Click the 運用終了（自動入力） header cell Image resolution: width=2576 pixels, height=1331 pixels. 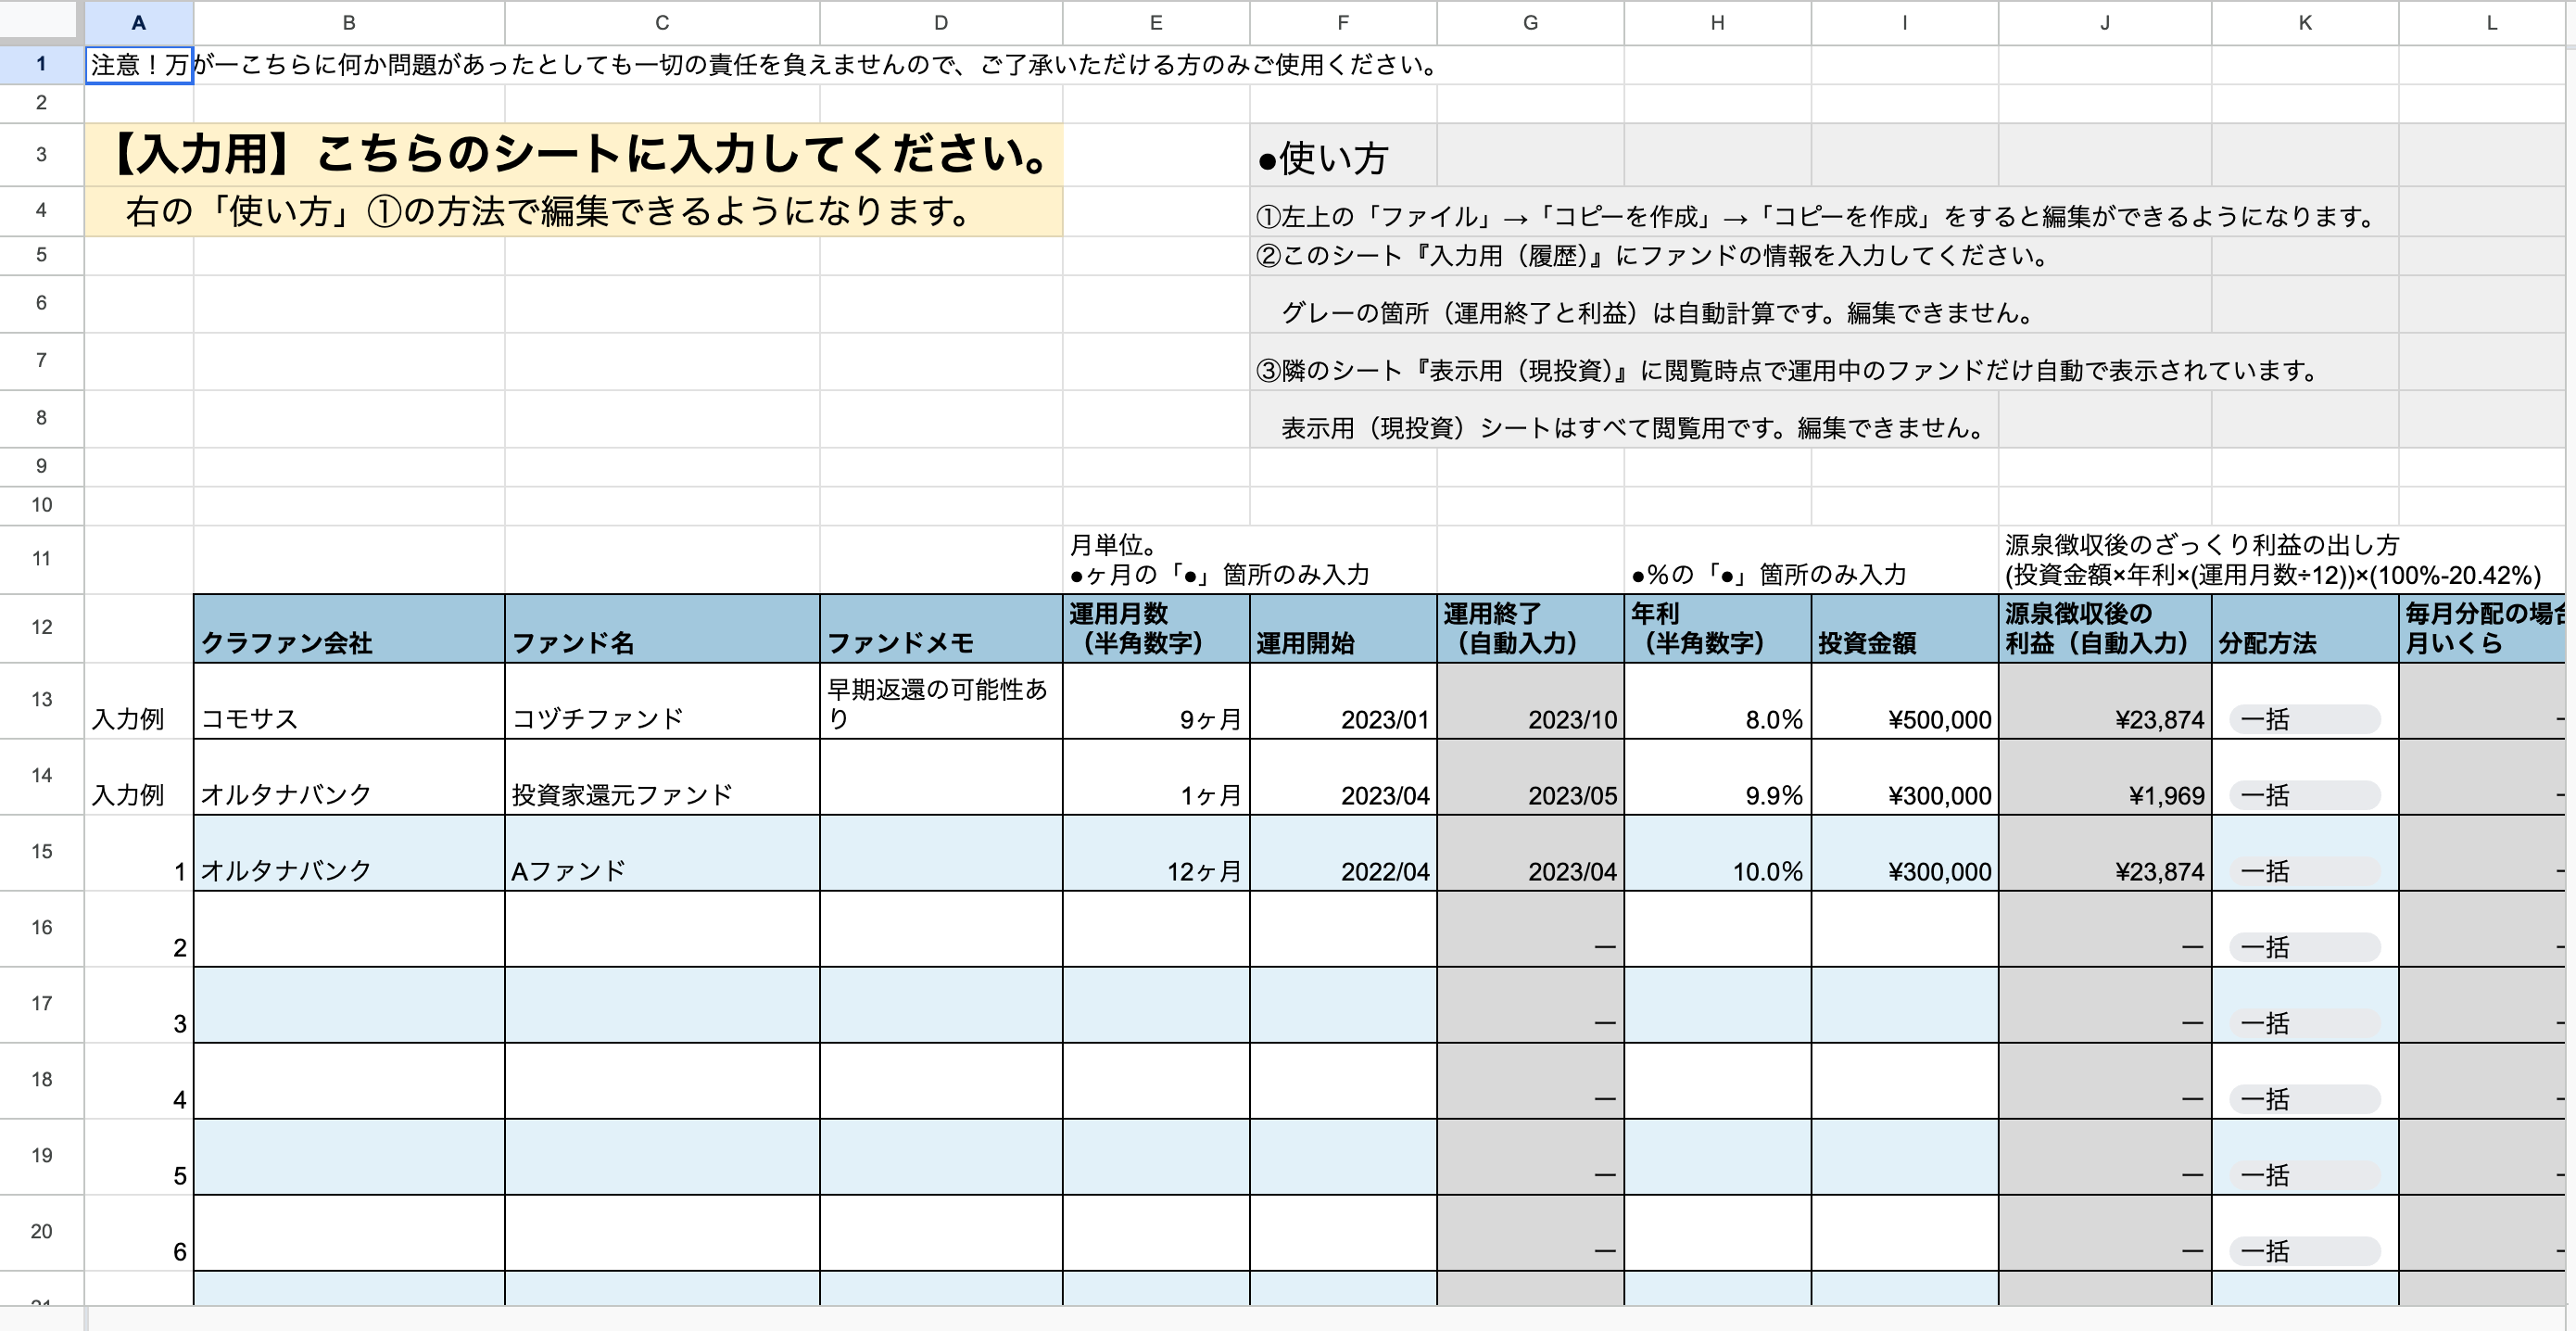click(1530, 628)
